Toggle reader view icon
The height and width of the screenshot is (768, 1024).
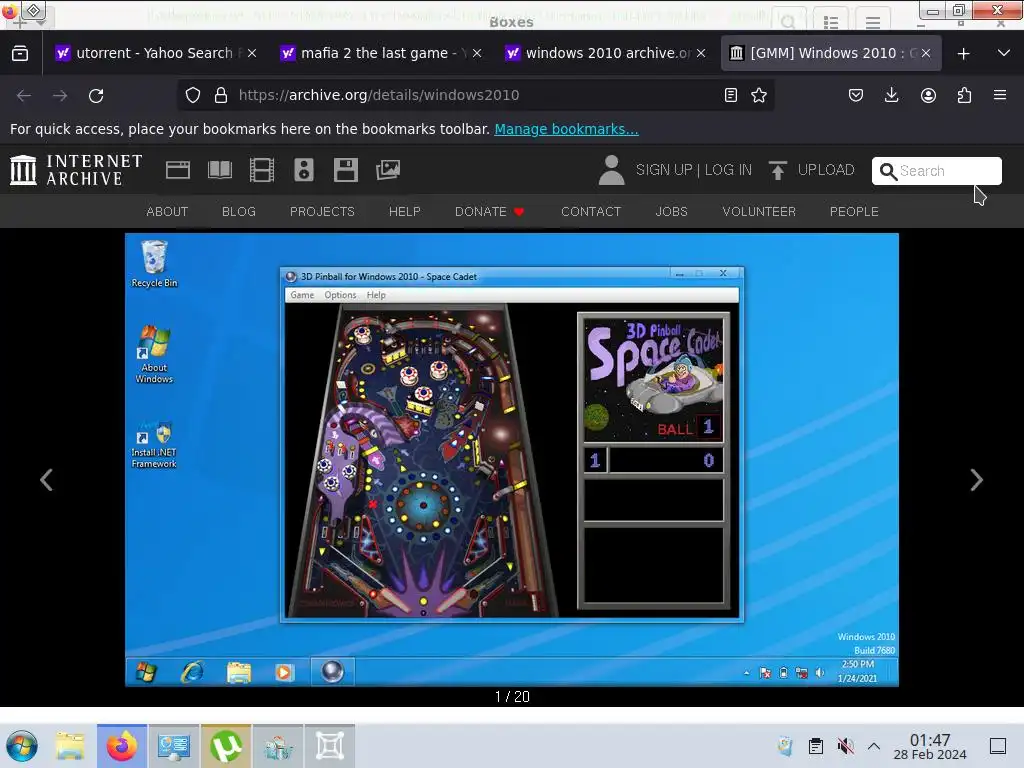[731, 95]
